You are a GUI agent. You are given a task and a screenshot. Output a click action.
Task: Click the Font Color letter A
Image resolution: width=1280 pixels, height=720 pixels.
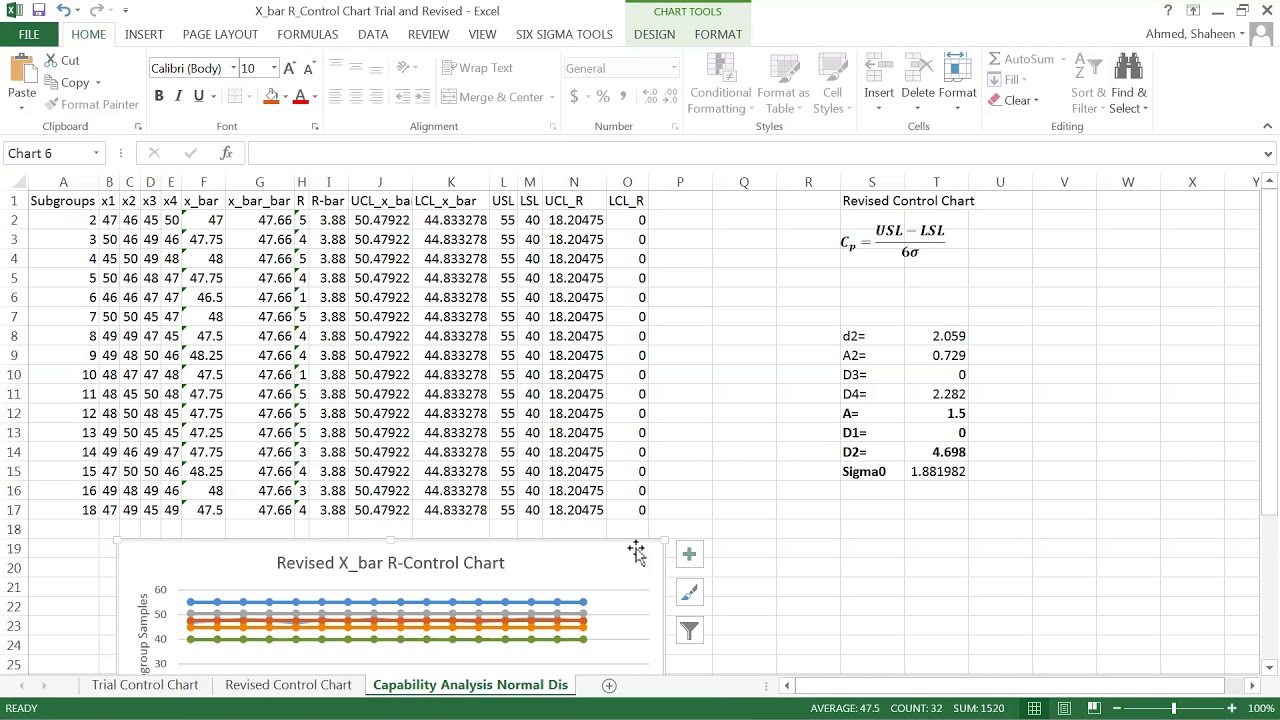point(300,96)
